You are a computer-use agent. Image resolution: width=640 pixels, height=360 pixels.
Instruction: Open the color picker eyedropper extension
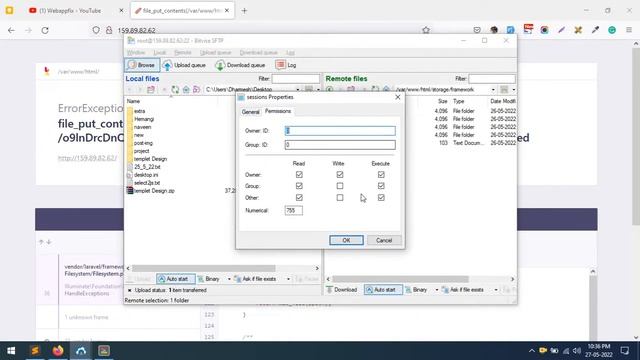pos(595,30)
